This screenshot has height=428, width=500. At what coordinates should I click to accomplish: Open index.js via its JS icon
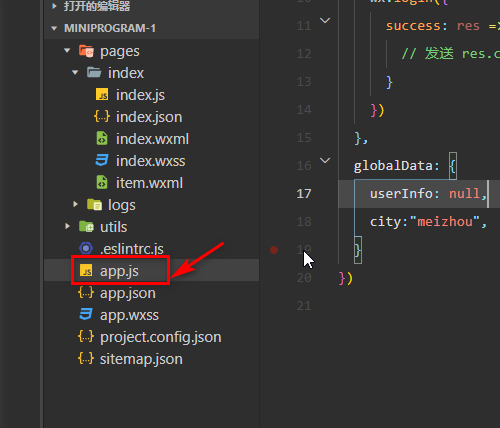[x=102, y=95]
